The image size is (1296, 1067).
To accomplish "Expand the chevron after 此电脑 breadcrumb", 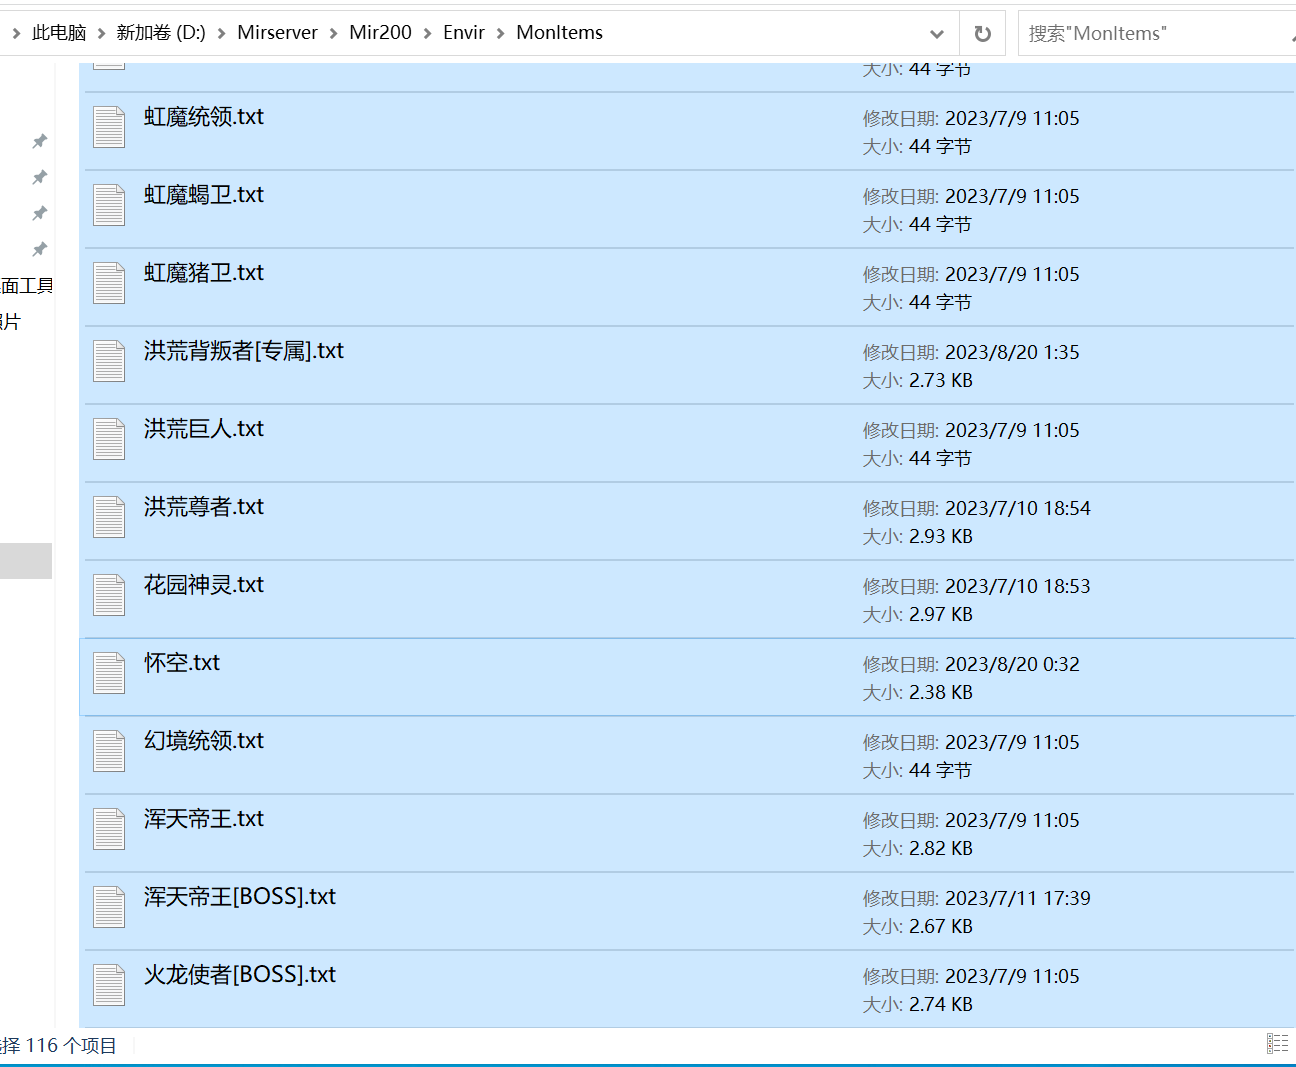I will 101,33.
